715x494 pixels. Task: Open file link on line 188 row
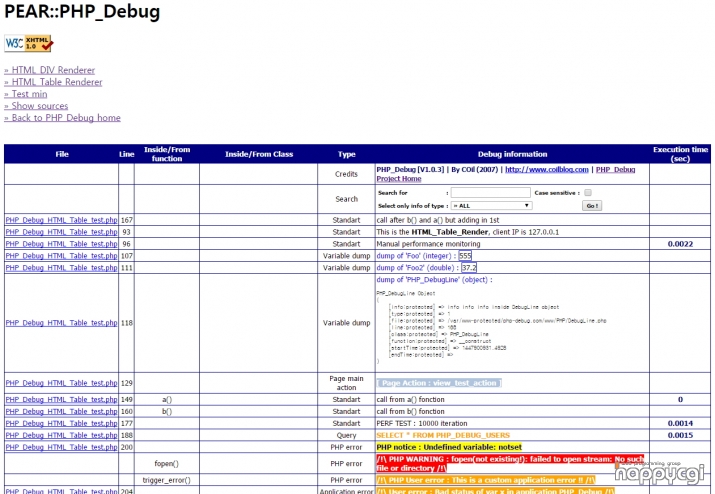coord(62,435)
